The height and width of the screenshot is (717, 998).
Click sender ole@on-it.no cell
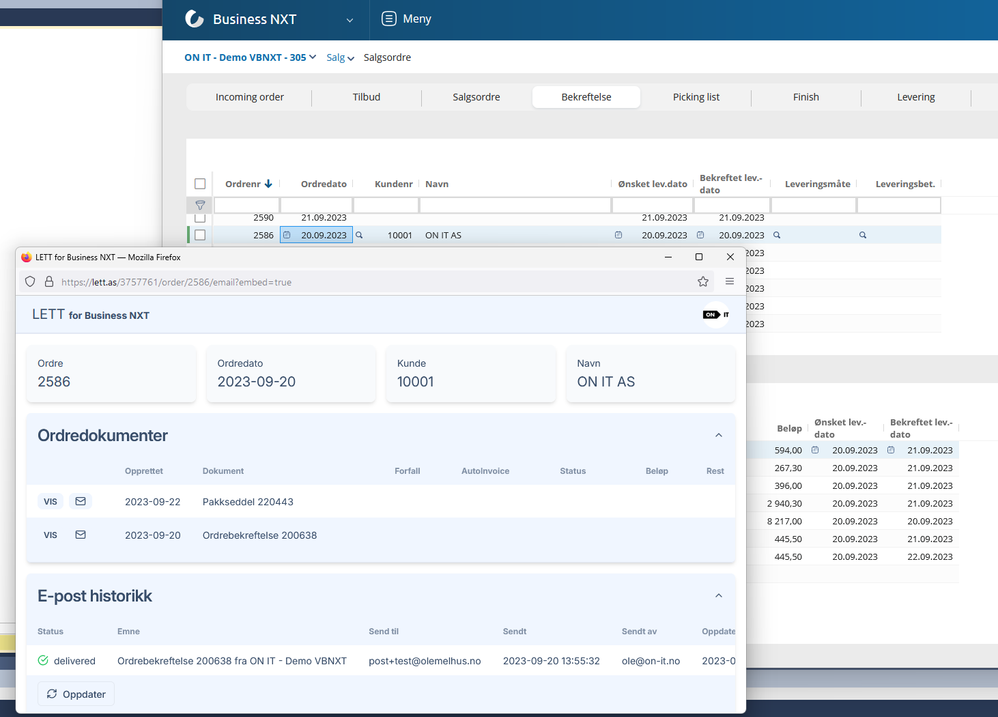pyautogui.click(x=650, y=661)
